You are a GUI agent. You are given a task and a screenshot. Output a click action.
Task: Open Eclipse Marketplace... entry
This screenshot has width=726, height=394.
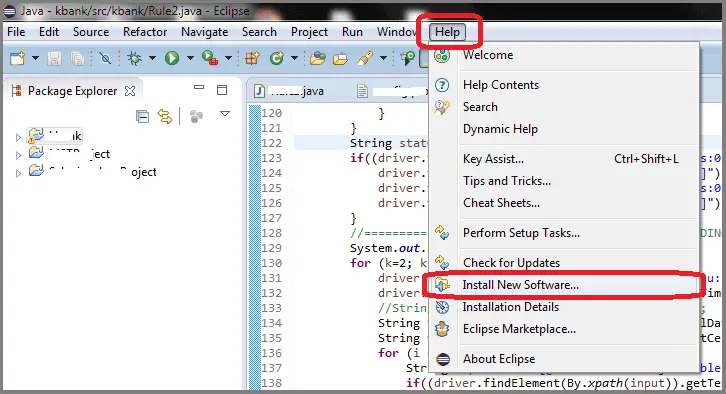(x=564, y=329)
